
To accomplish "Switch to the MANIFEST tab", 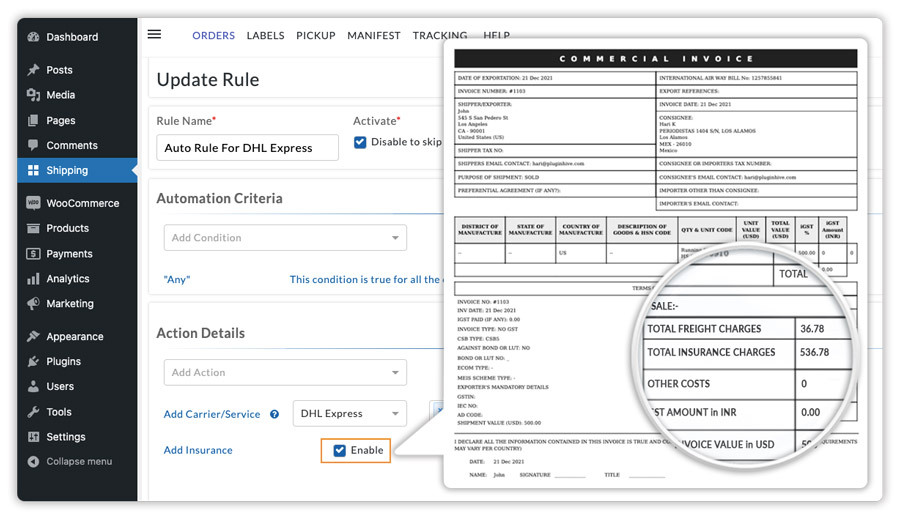I will pos(374,36).
